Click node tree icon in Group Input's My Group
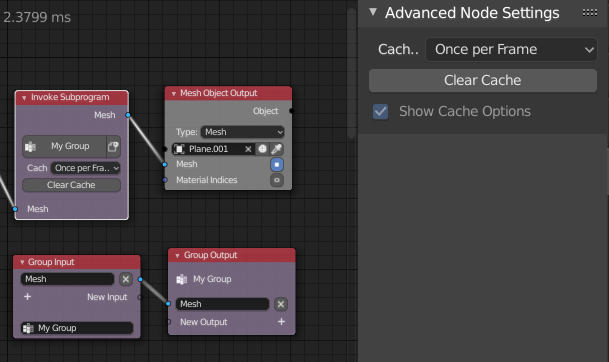Image resolution: width=609 pixels, height=362 pixels. [x=28, y=328]
